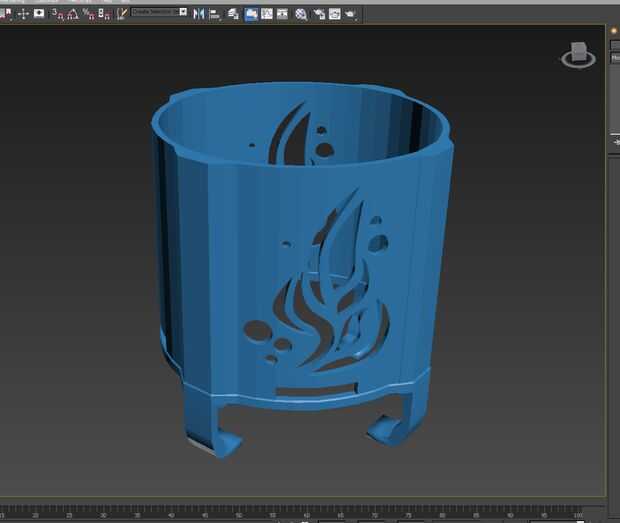Screen dimensions: 620x523
Task: Click the Align tool icon
Action: click(x=214, y=13)
